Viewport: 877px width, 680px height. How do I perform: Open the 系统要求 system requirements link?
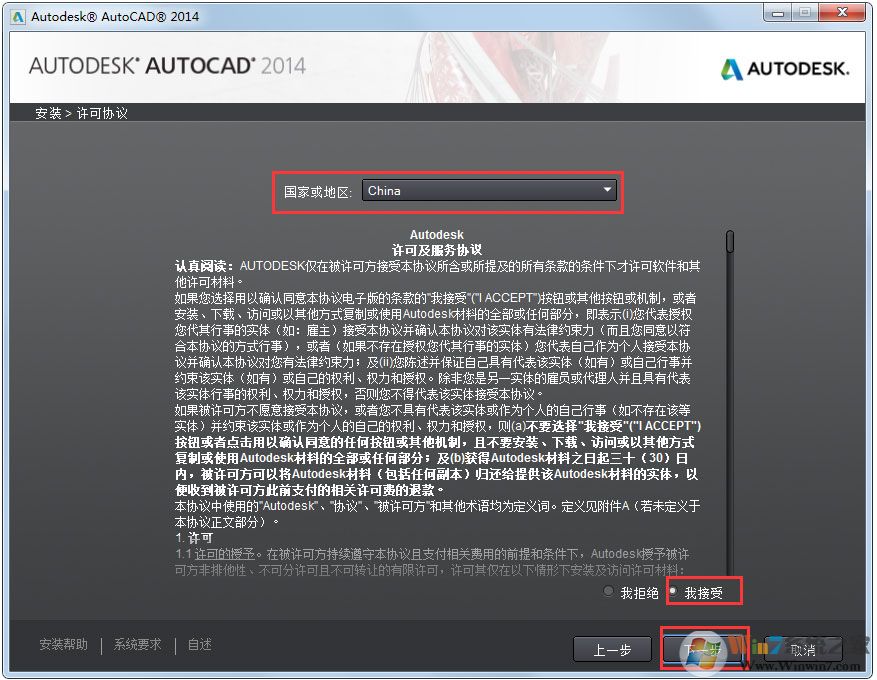click(137, 645)
